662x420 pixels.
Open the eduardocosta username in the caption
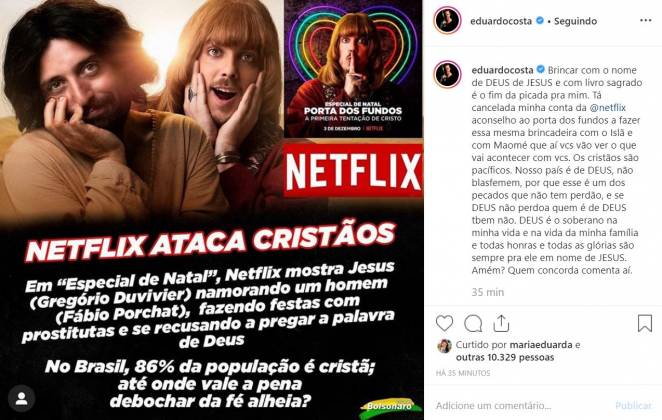[502, 70]
